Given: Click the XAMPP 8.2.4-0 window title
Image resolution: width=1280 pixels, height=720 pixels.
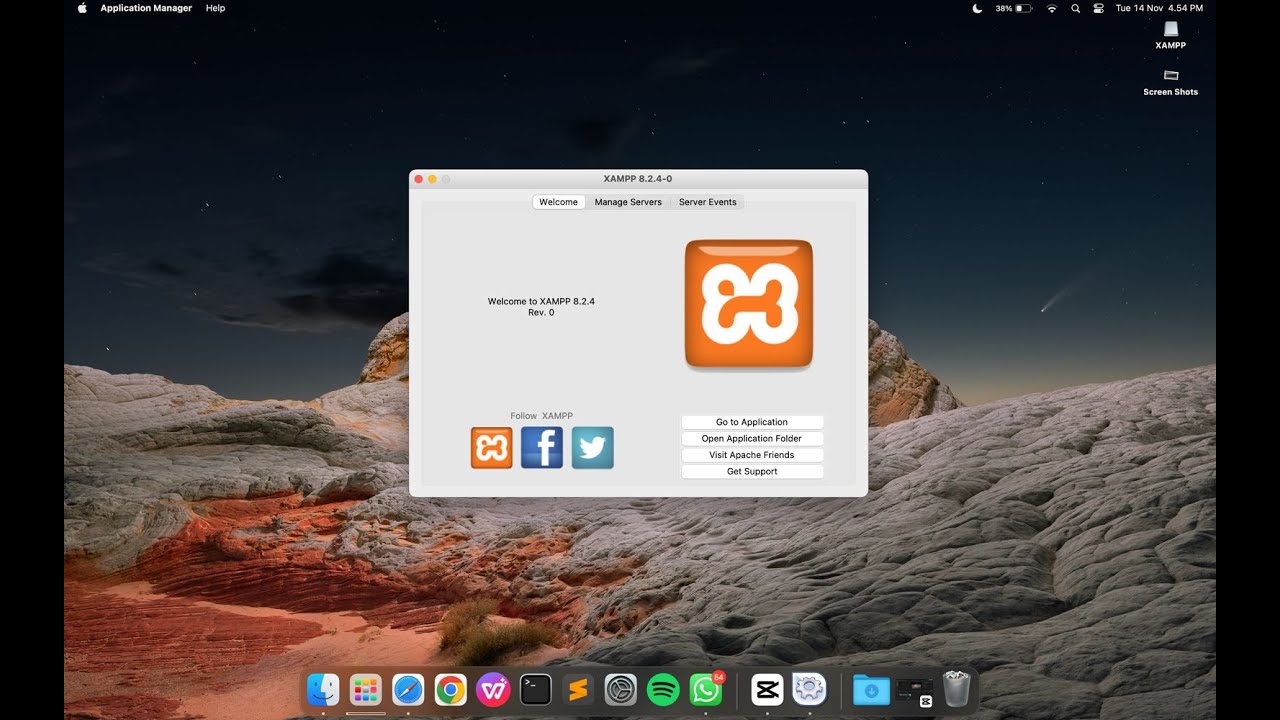Looking at the screenshot, I should [638, 179].
